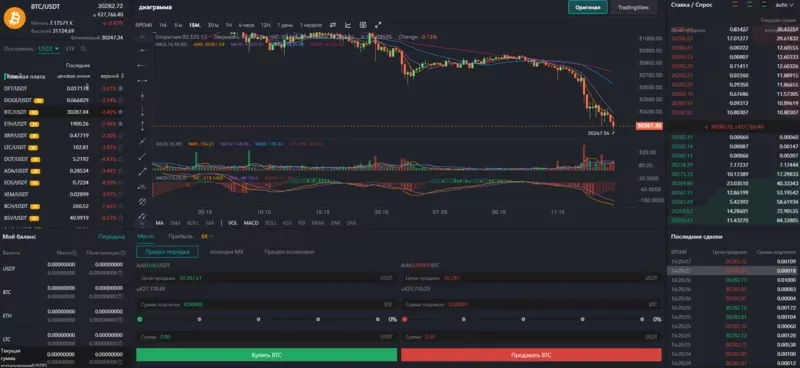This screenshot has height=368, width=800.
Task: Open the Место trading tab
Action: (145, 236)
